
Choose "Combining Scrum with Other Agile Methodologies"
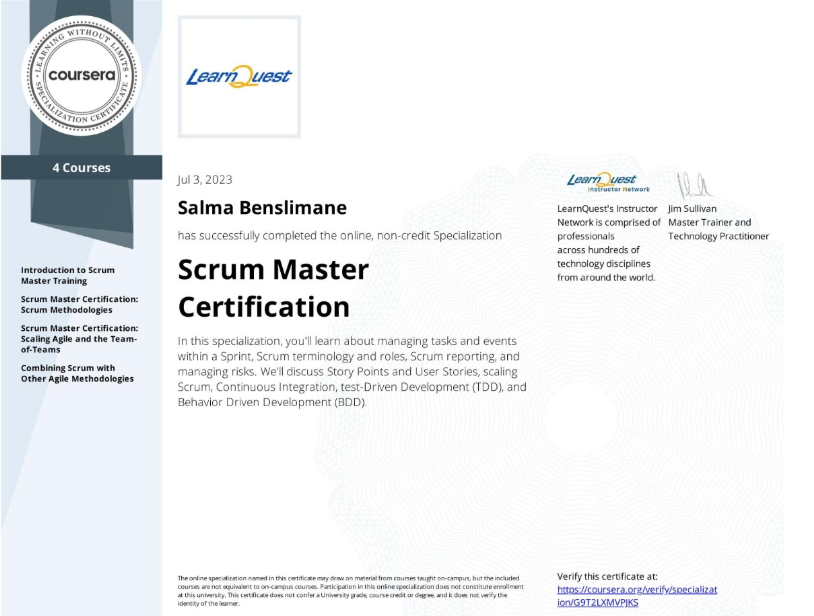(77, 373)
